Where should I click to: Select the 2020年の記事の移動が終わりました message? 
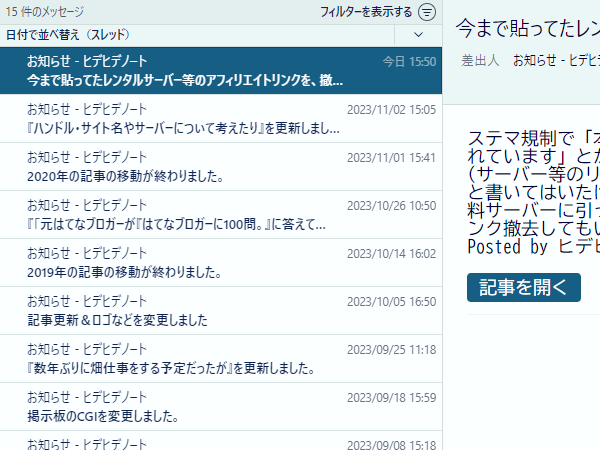(220, 166)
